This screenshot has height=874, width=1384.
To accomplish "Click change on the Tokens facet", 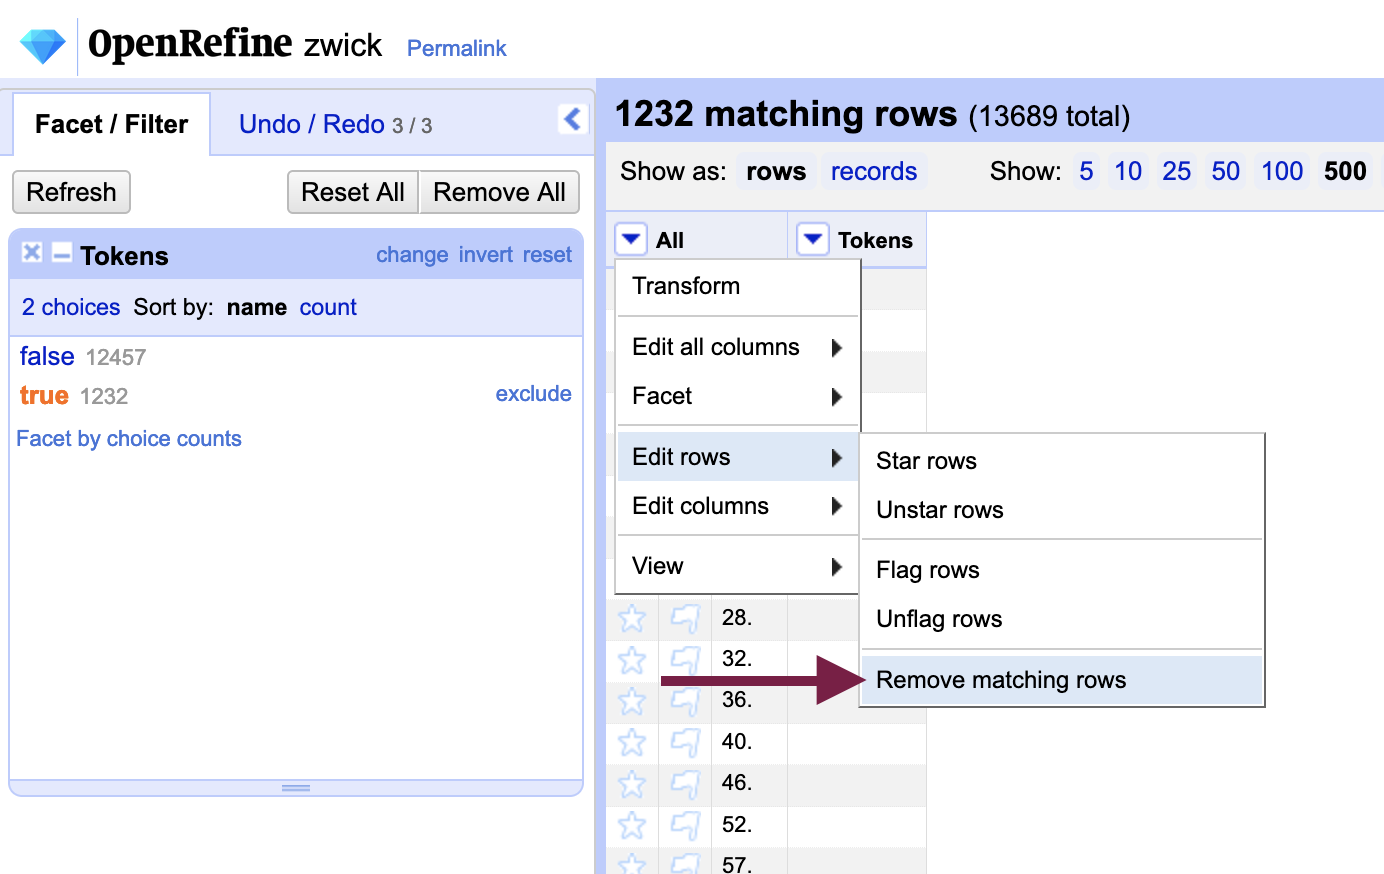I will tap(412, 255).
